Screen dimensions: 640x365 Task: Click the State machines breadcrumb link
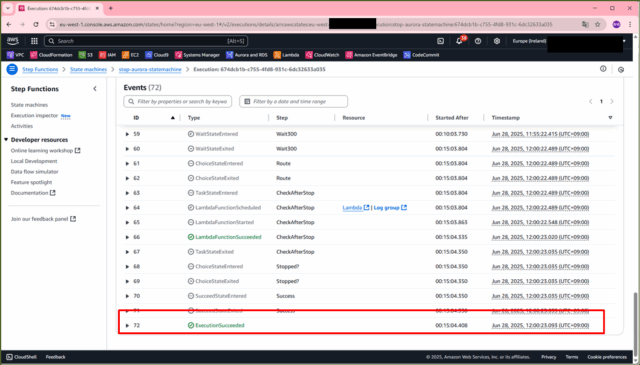pyautogui.click(x=88, y=69)
